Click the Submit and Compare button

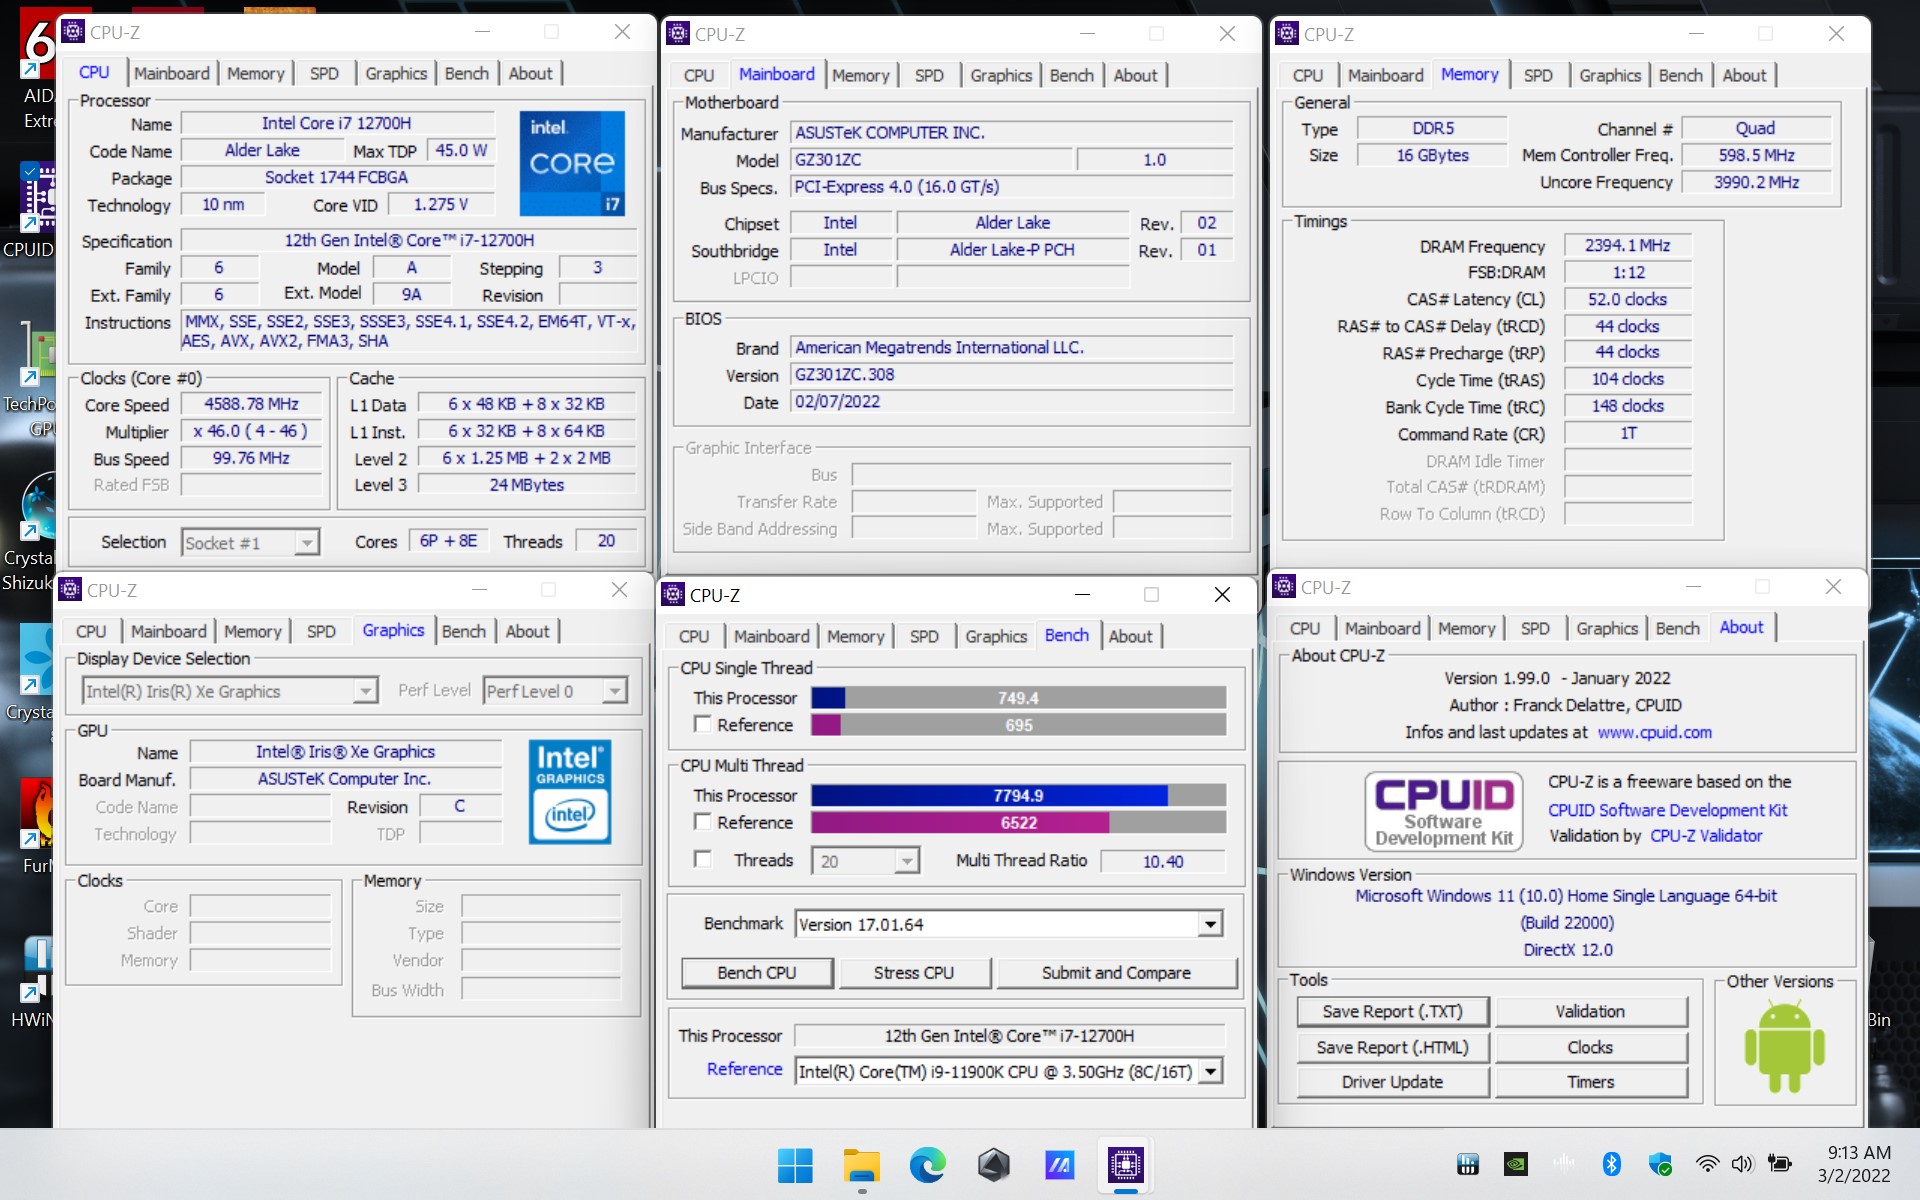point(1116,973)
